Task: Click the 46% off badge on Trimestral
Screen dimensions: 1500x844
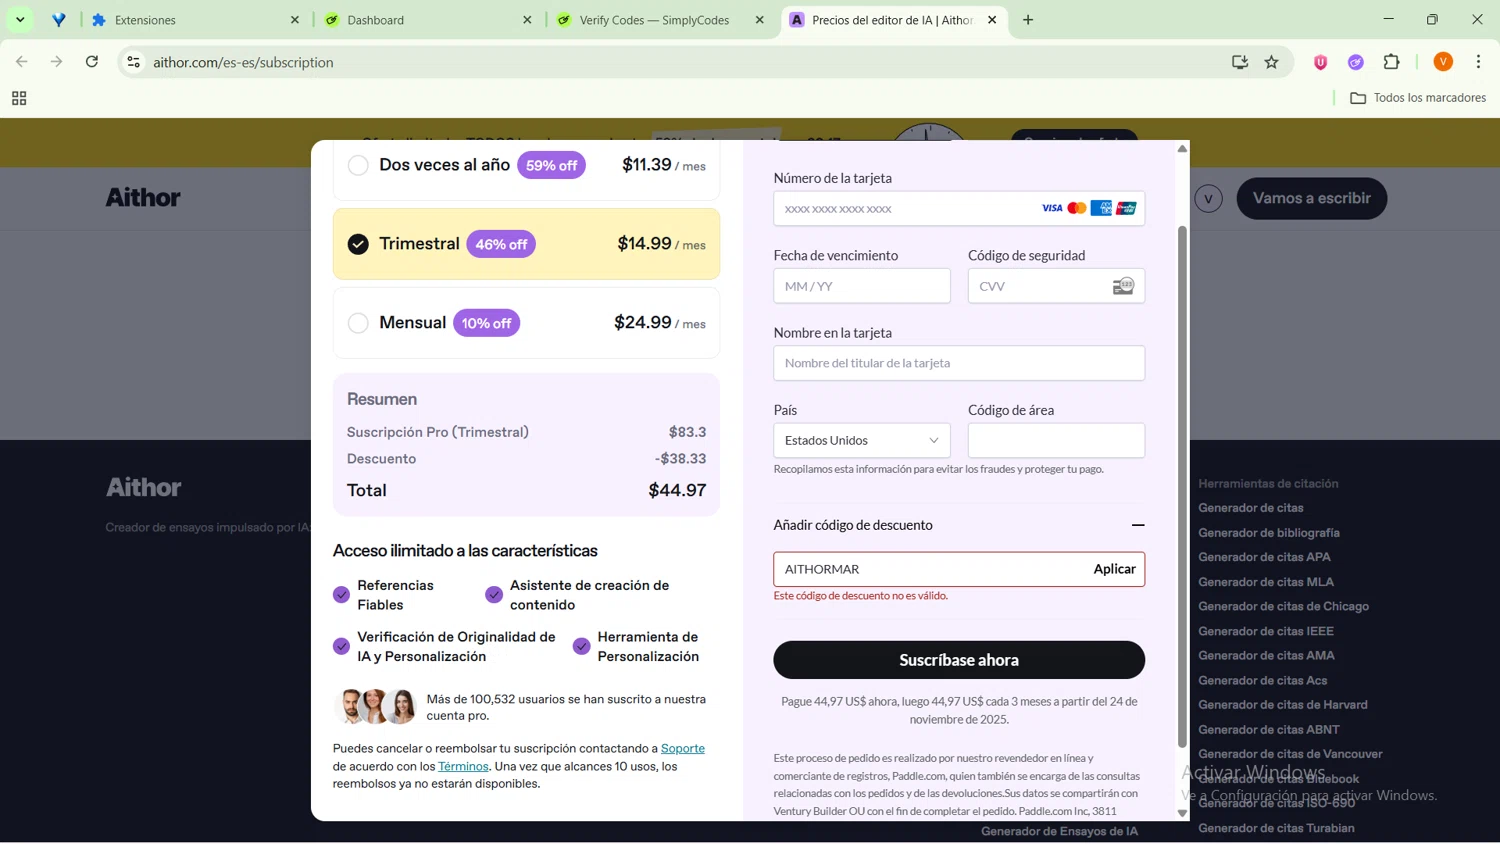Action: coord(501,244)
